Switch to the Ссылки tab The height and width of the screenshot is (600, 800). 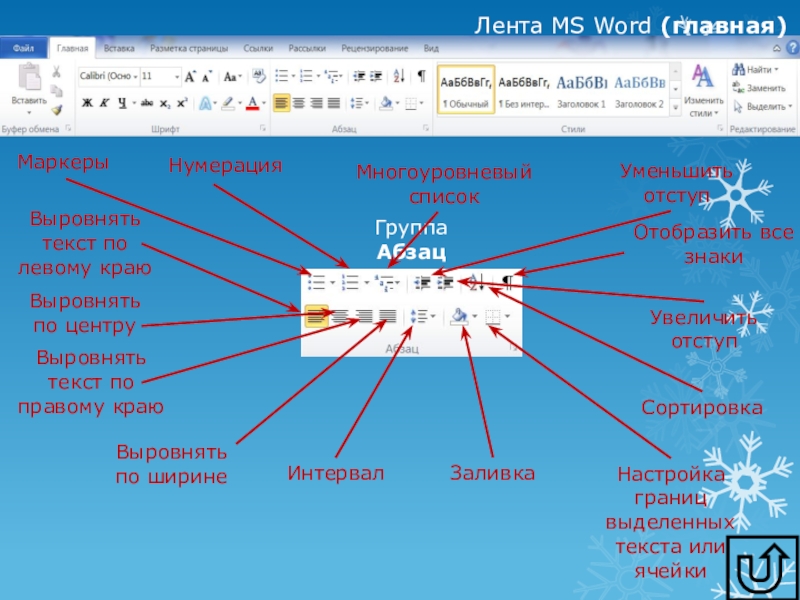(258, 48)
